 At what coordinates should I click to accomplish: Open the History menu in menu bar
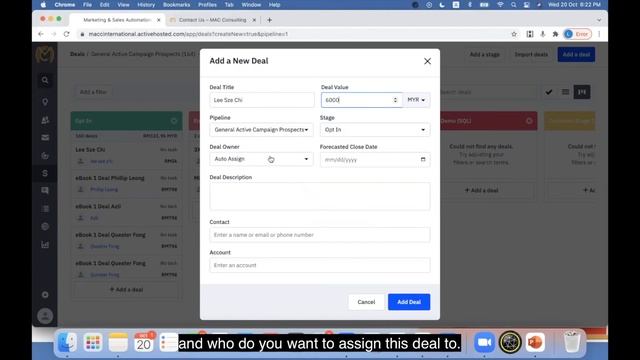tap(146, 5)
